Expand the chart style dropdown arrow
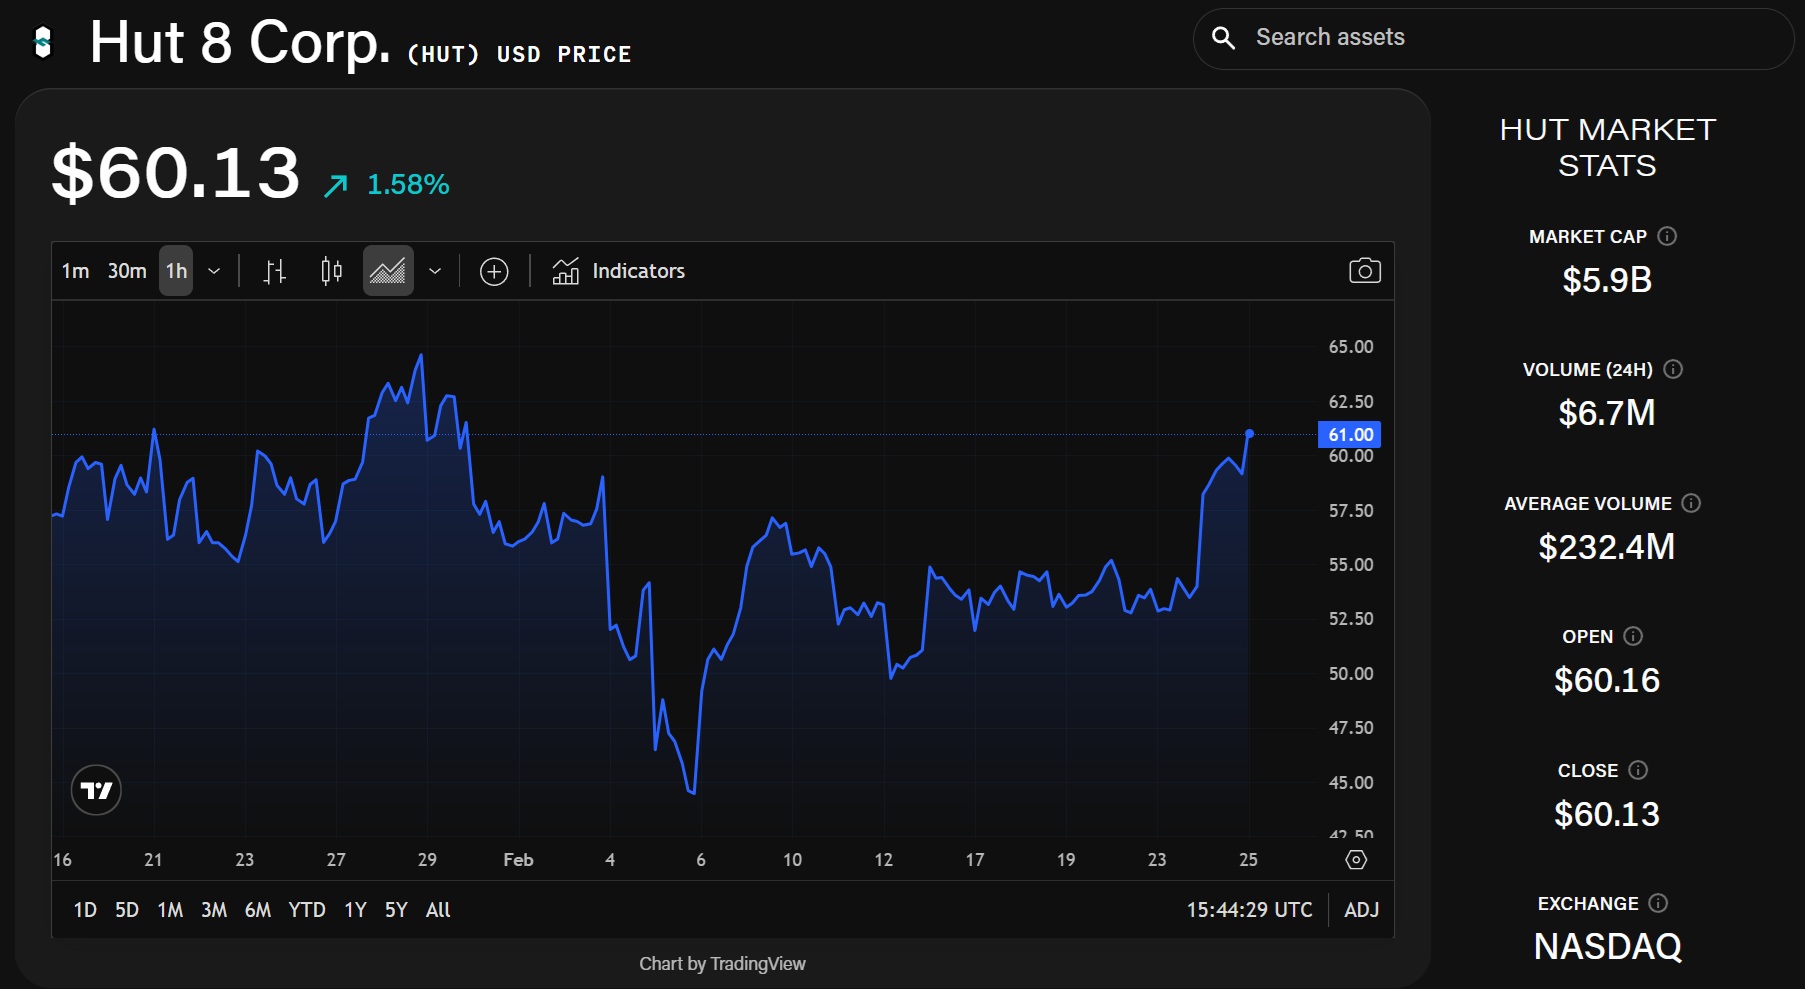 click(x=435, y=271)
